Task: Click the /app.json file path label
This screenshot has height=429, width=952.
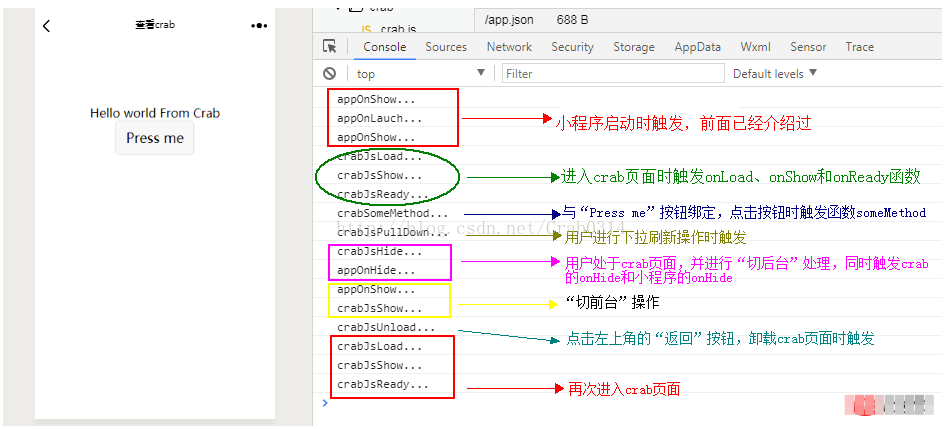Action: (509, 19)
